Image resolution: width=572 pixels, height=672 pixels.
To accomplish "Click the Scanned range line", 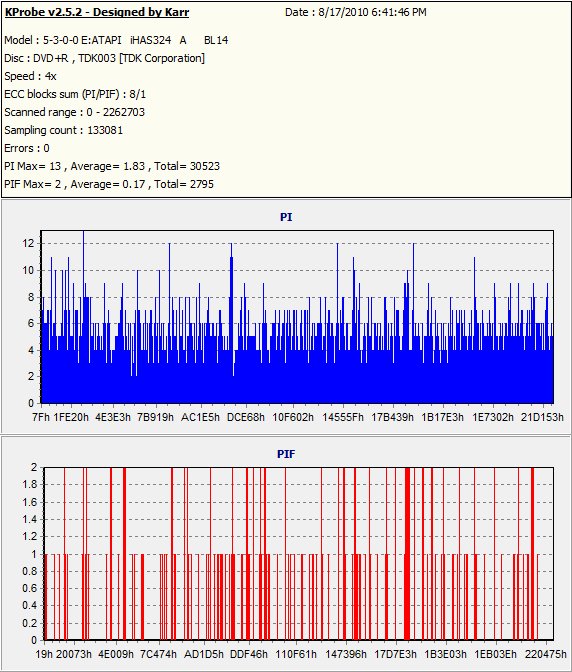I will (x=75, y=112).
